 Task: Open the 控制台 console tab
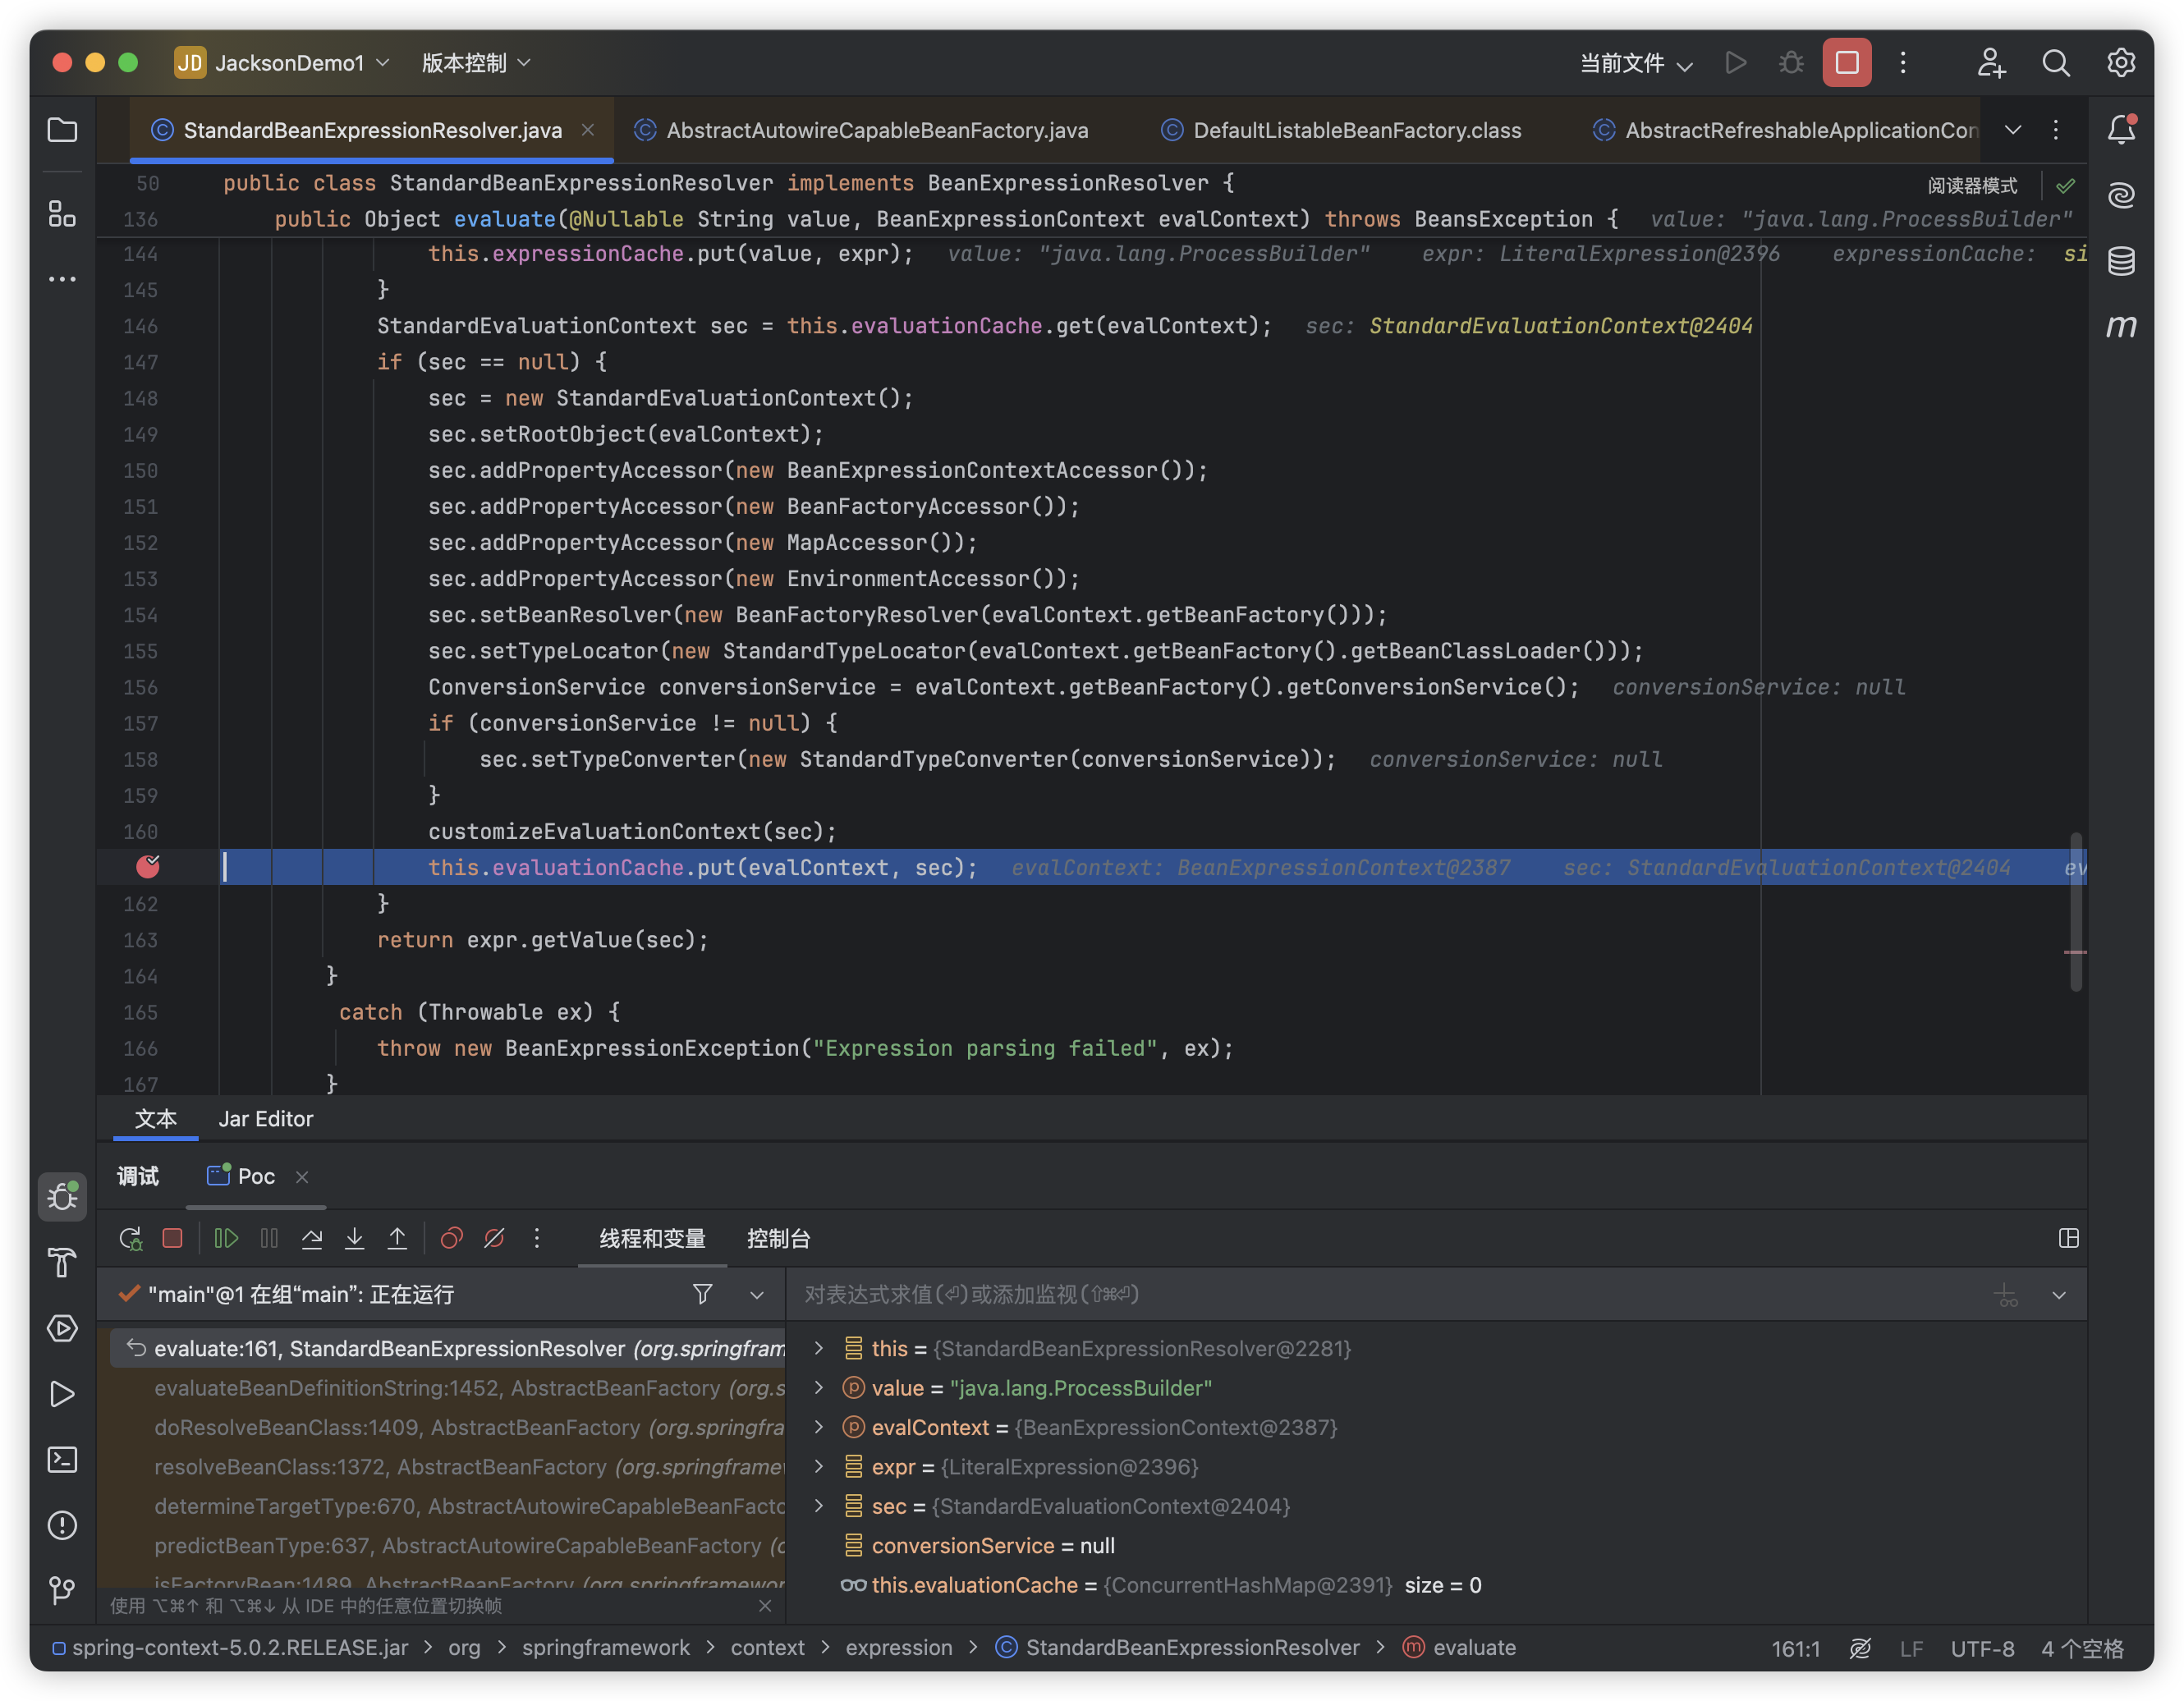click(x=779, y=1238)
